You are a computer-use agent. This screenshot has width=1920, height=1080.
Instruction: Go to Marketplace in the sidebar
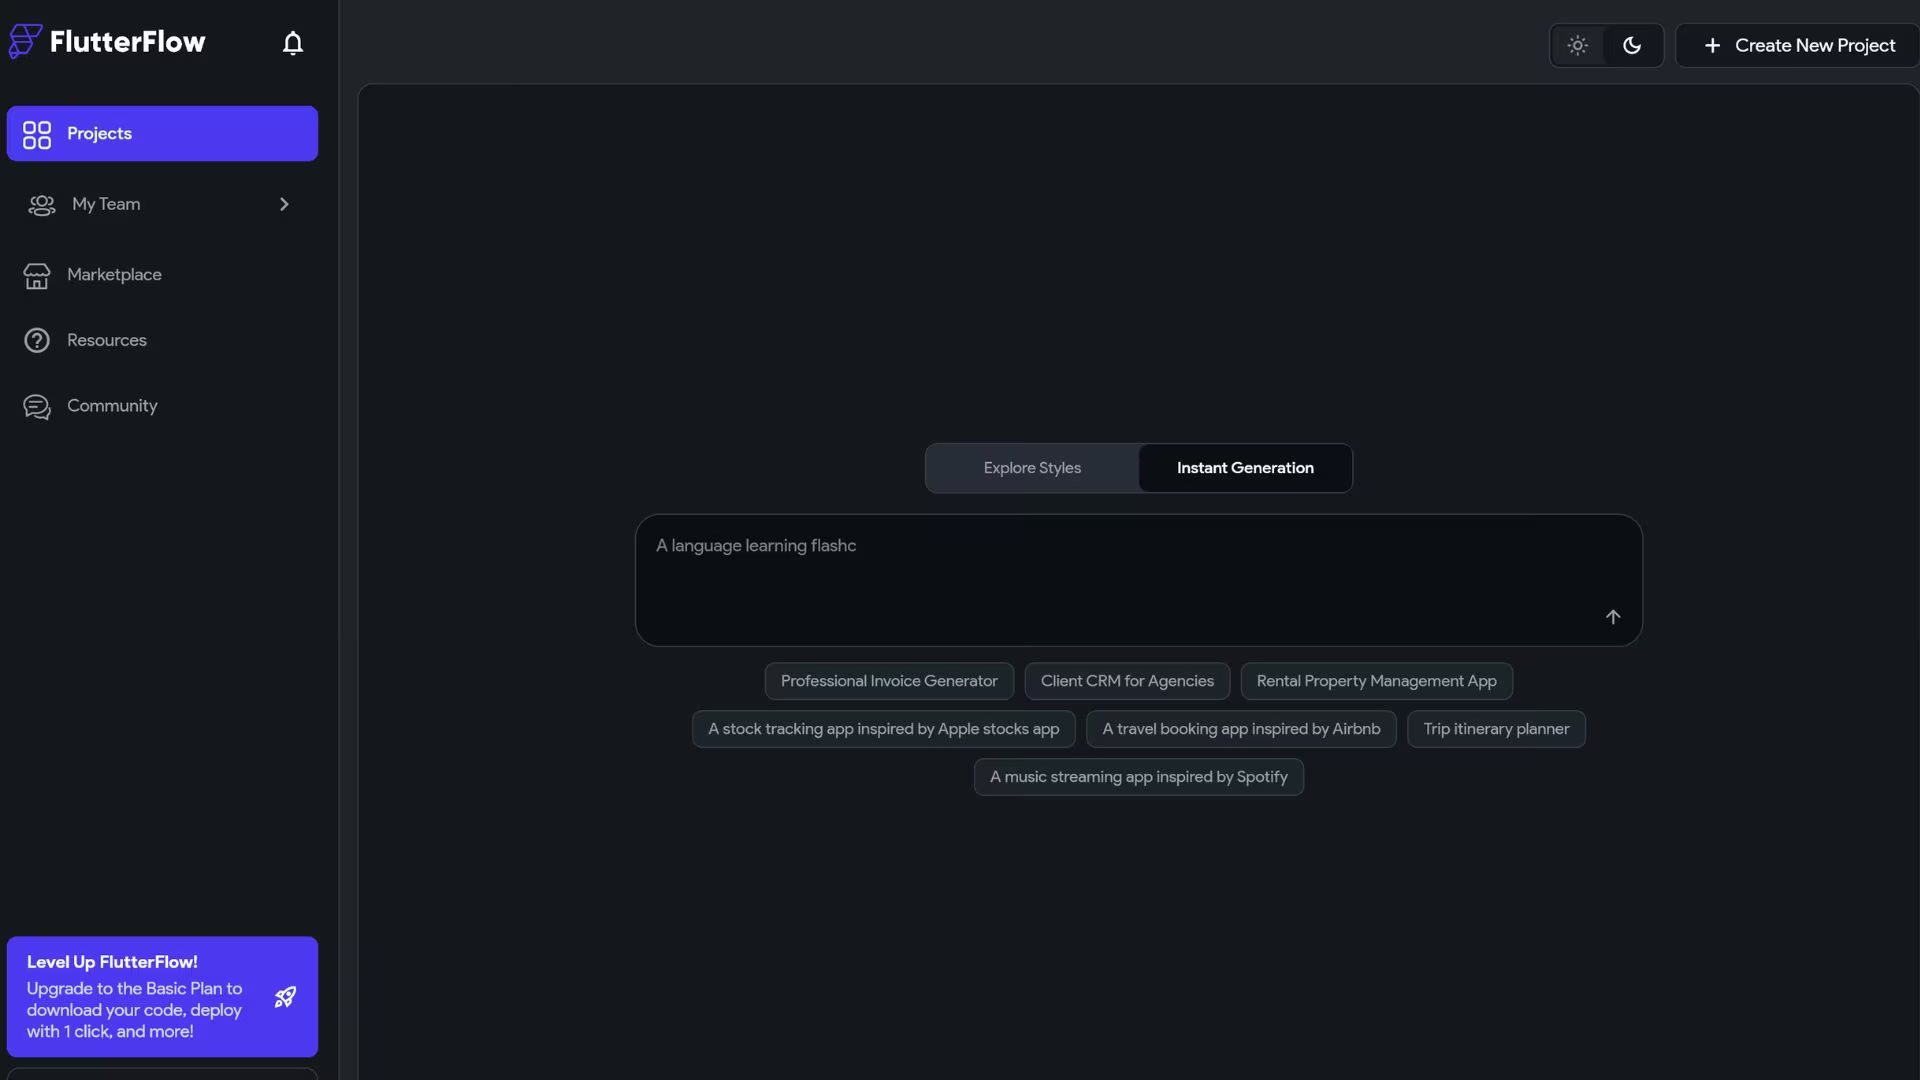162,275
